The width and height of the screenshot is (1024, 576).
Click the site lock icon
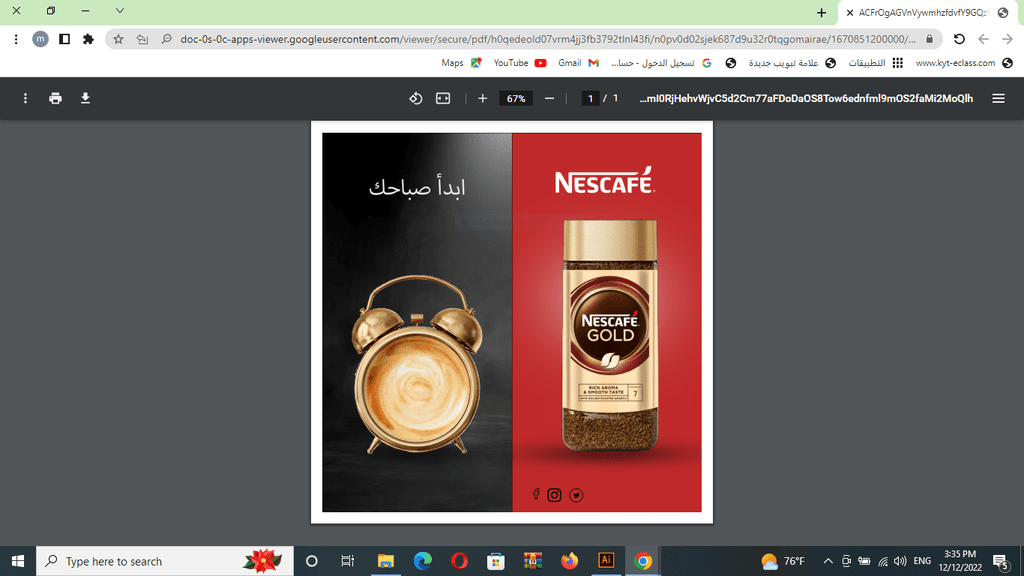click(x=929, y=39)
